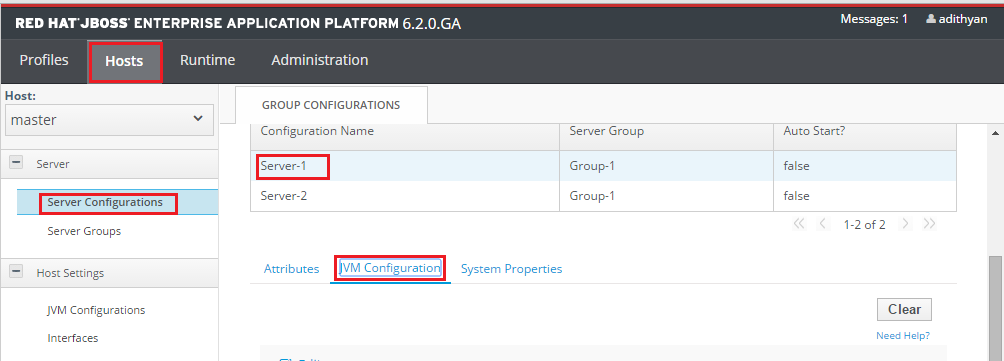Switch to the Runtime tab
The width and height of the screenshot is (1004, 361).
coord(207,60)
